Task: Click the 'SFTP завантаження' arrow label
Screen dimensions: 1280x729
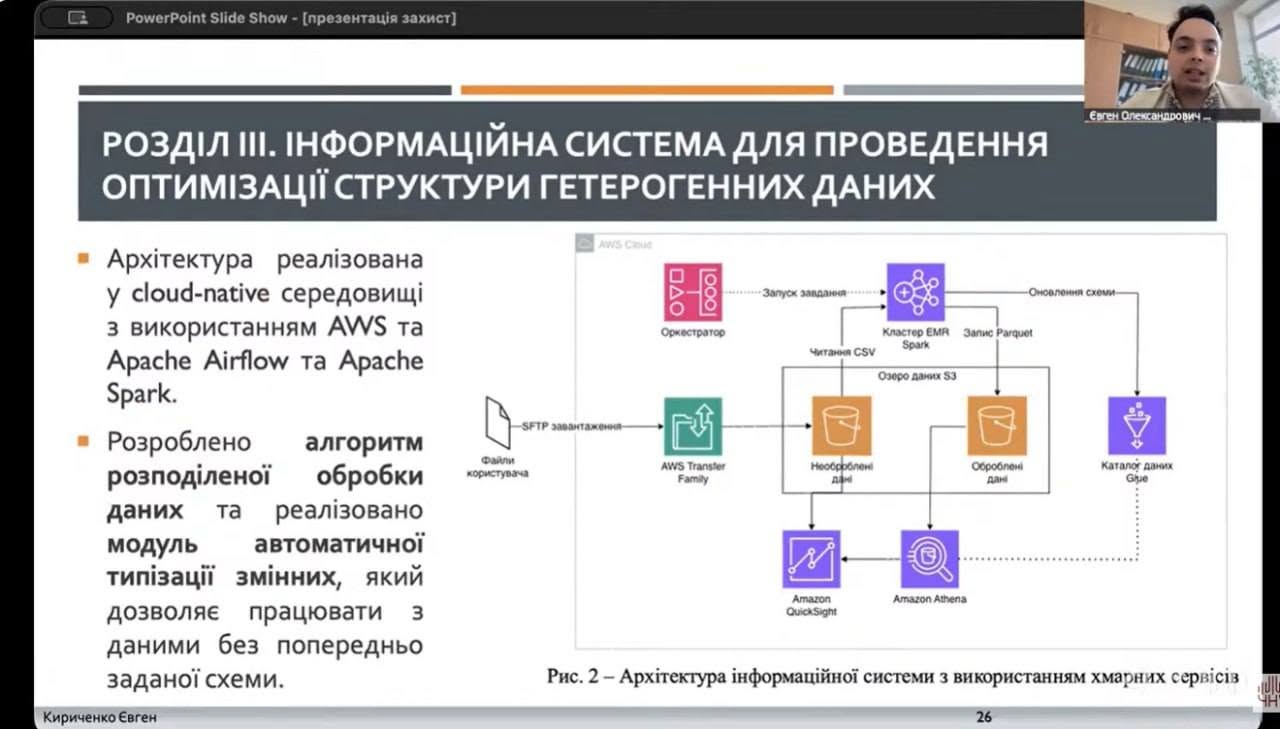Action: (x=572, y=426)
